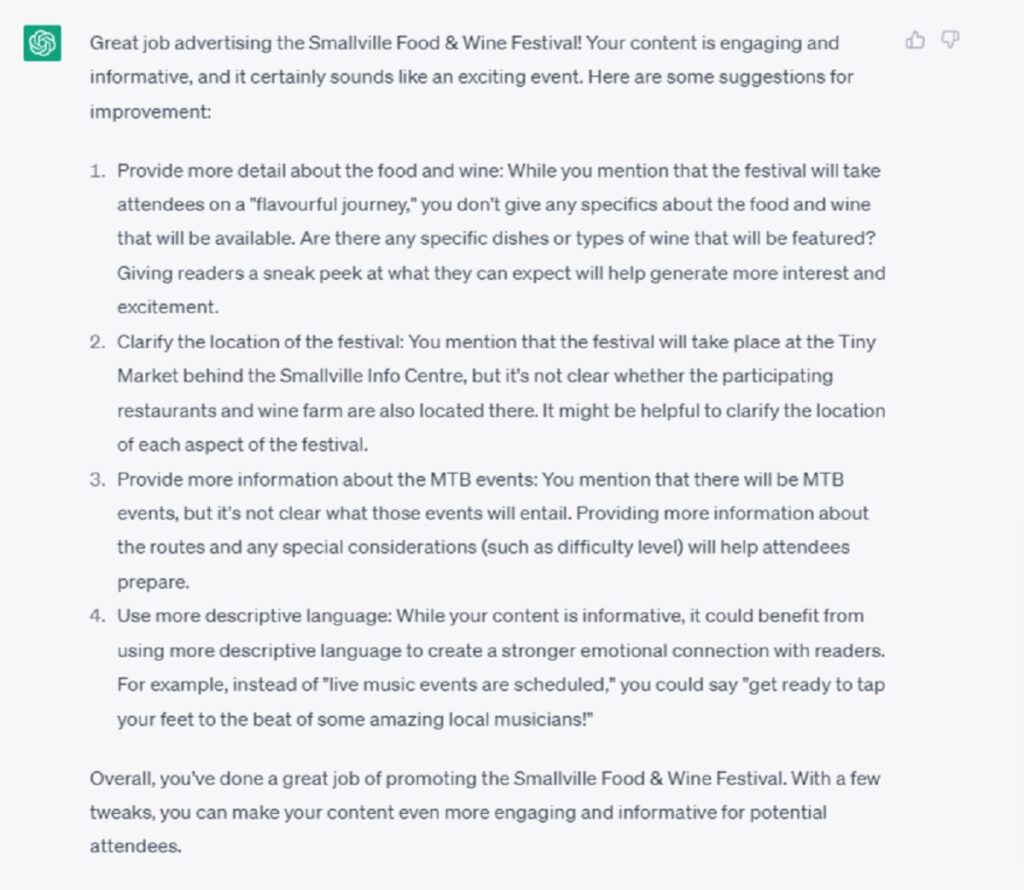Click the thumbs up feedback icon
This screenshot has width=1024, height=890.
(915, 40)
